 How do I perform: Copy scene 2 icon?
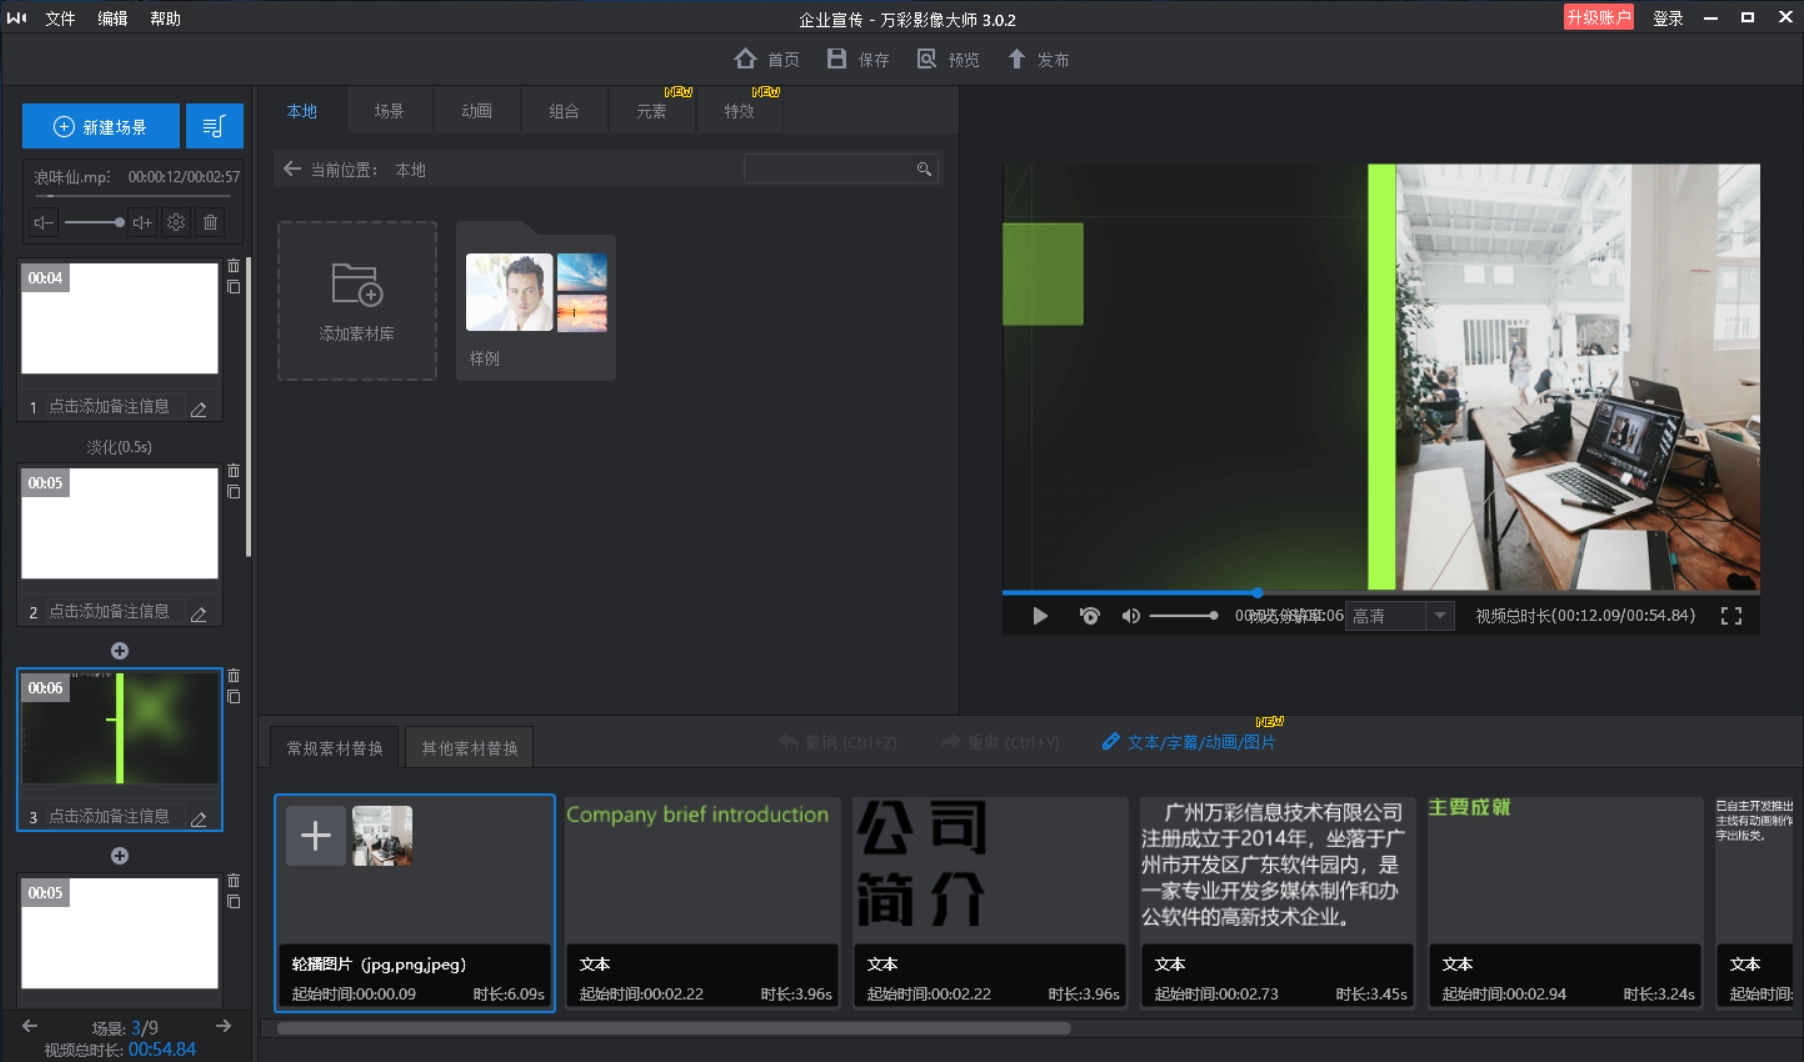(x=233, y=492)
